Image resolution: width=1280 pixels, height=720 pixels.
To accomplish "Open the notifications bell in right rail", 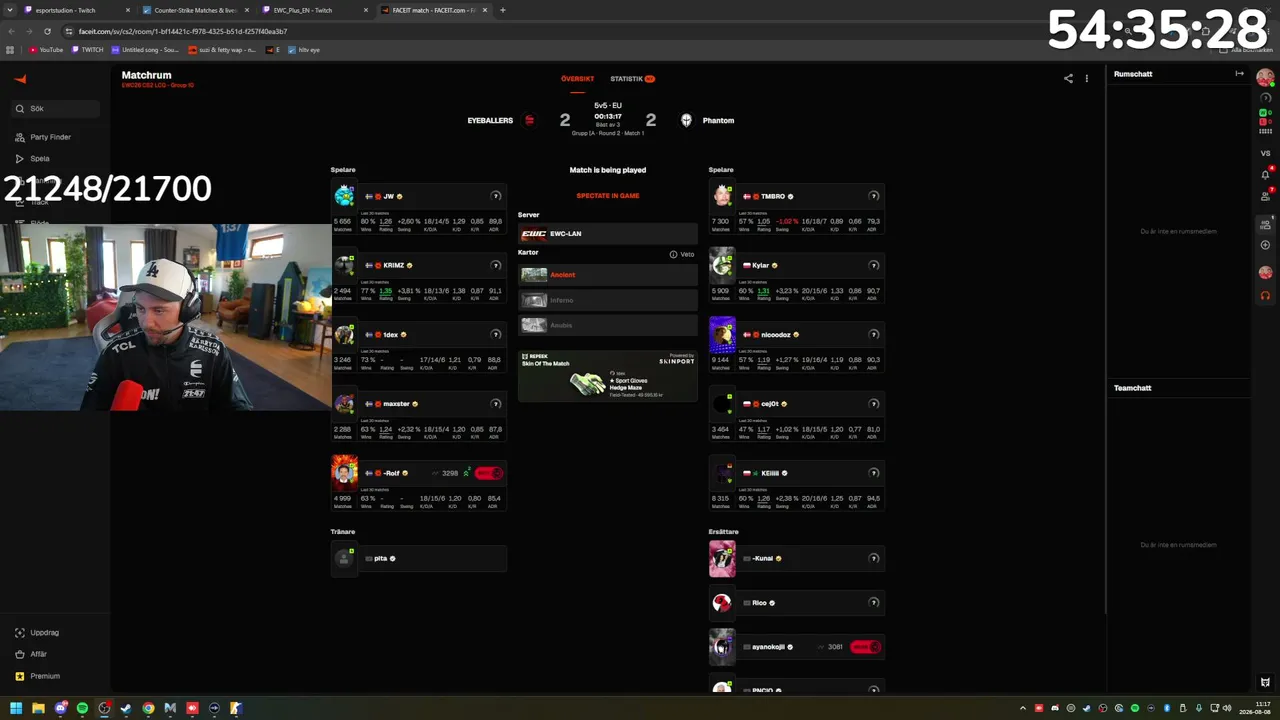I will click(1265, 174).
